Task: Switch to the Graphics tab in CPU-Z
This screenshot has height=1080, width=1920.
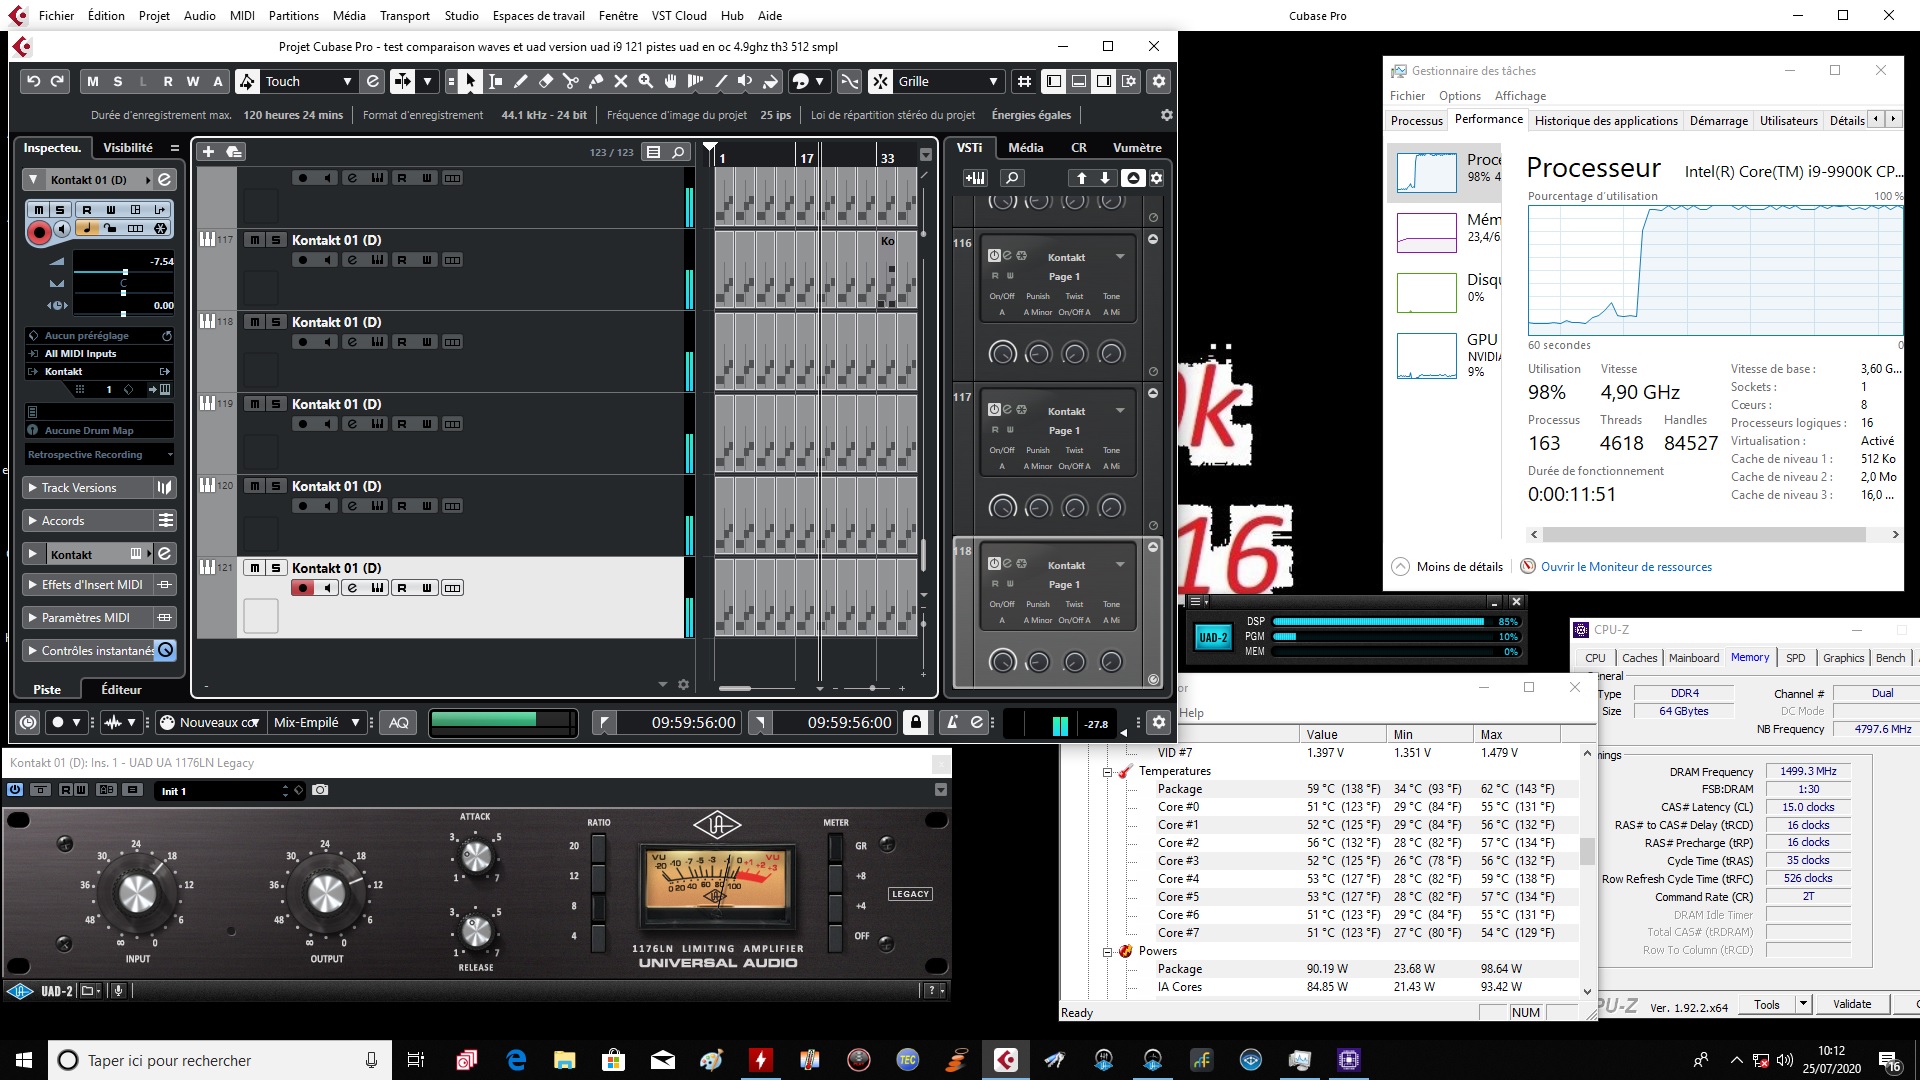Action: point(1843,658)
